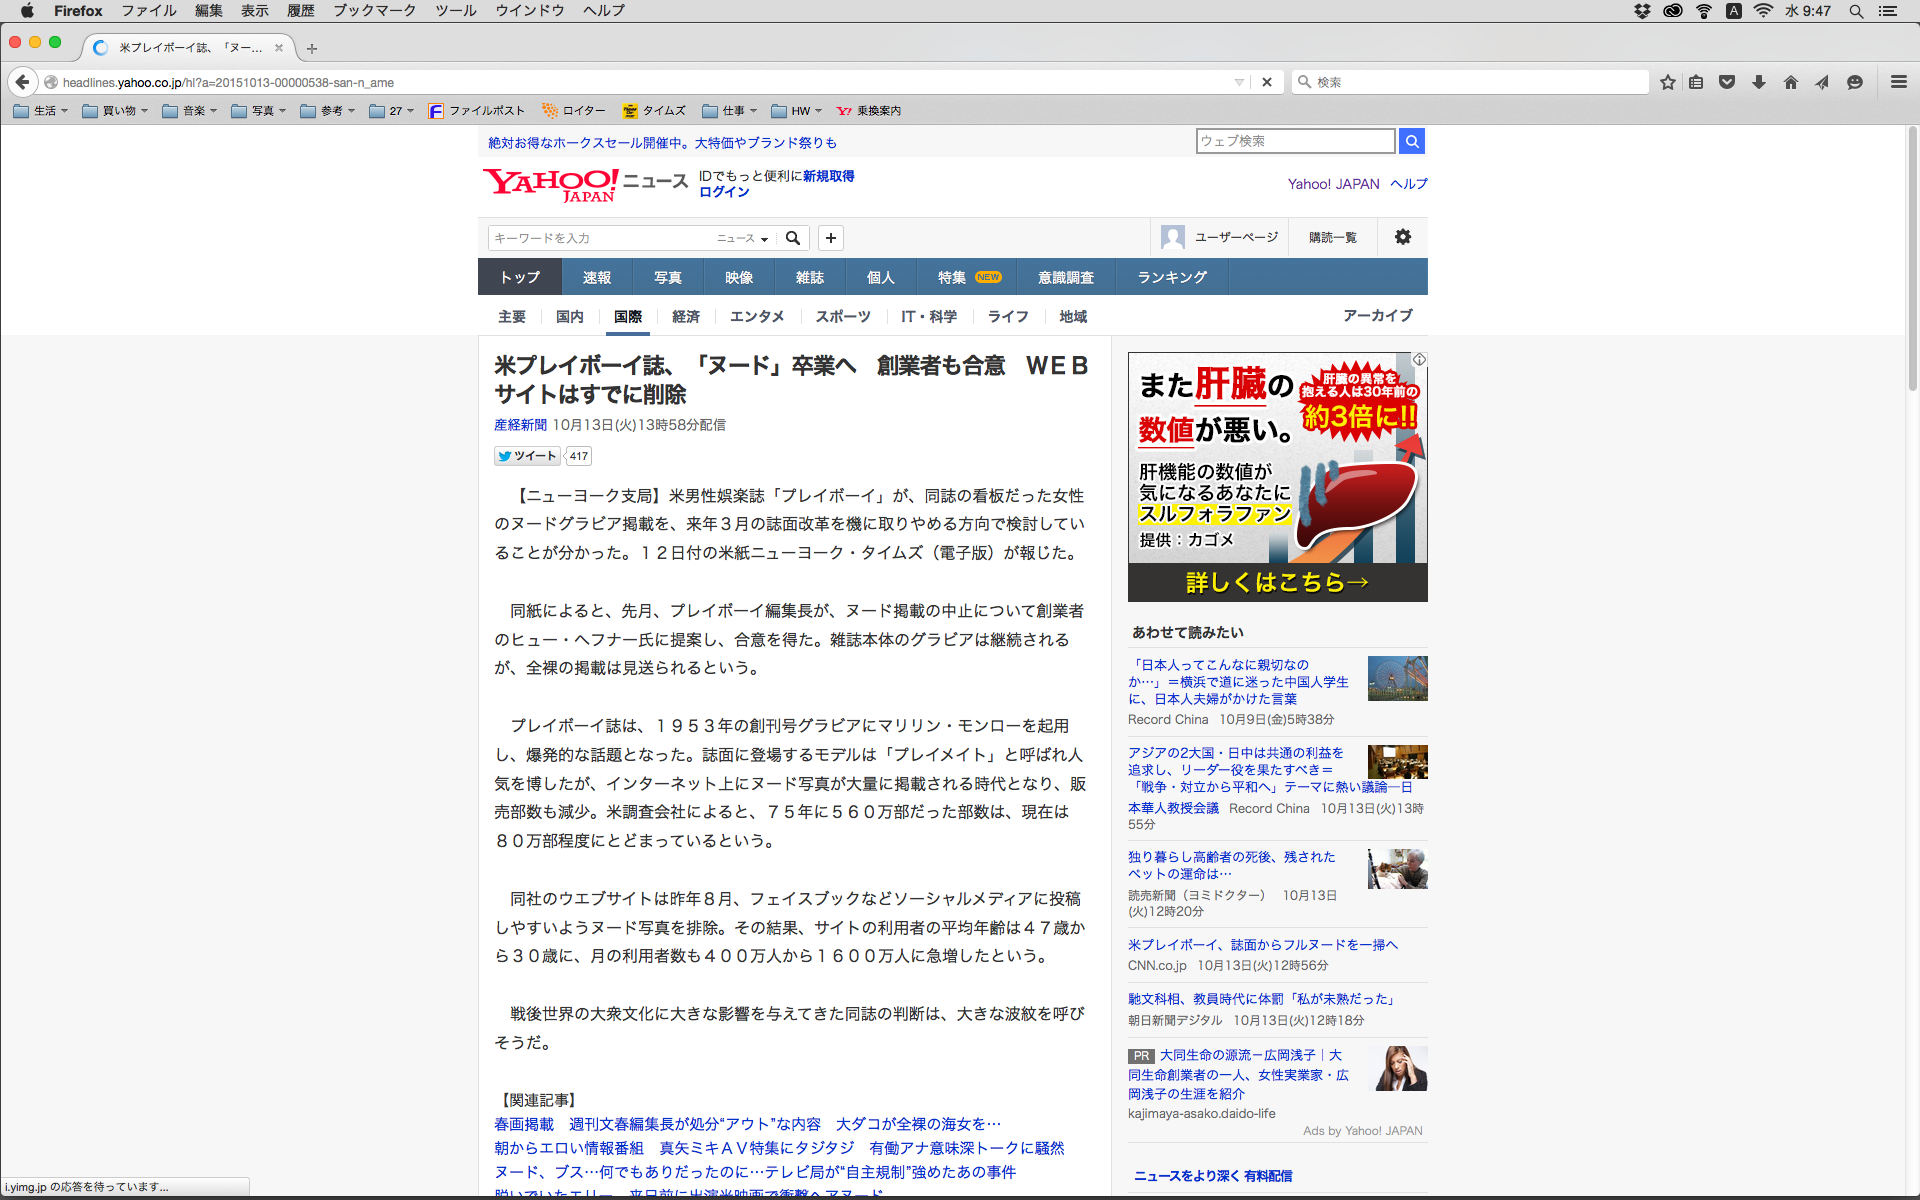Click the Pocket save icon
1920x1200 pixels.
(x=1727, y=82)
